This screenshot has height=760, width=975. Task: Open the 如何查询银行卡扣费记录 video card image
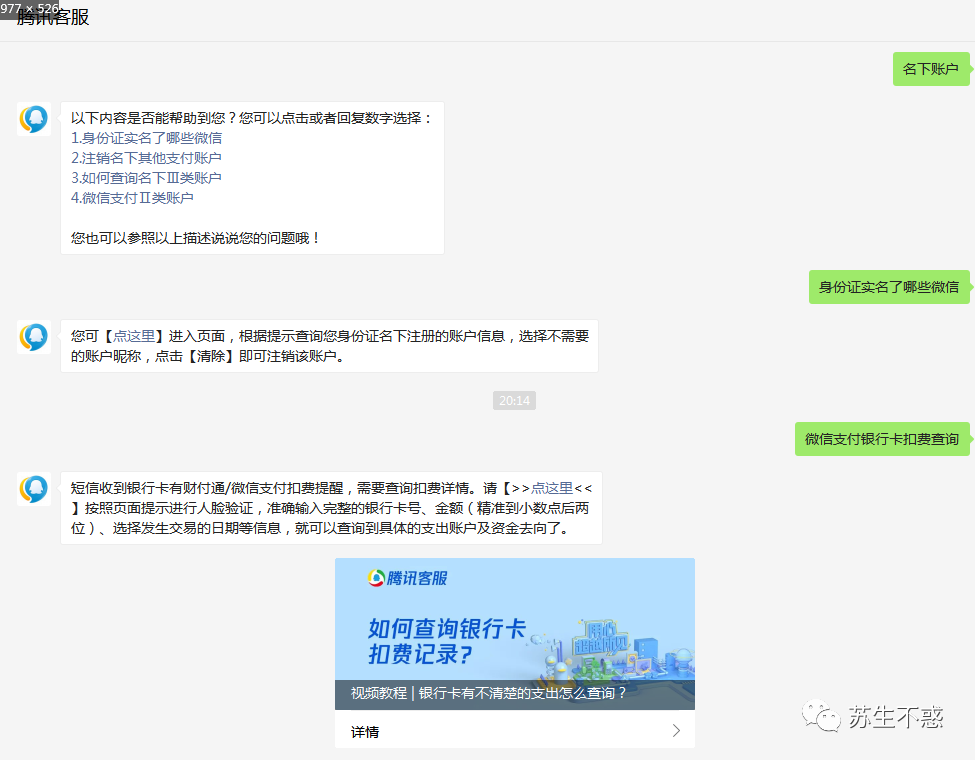coord(515,634)
